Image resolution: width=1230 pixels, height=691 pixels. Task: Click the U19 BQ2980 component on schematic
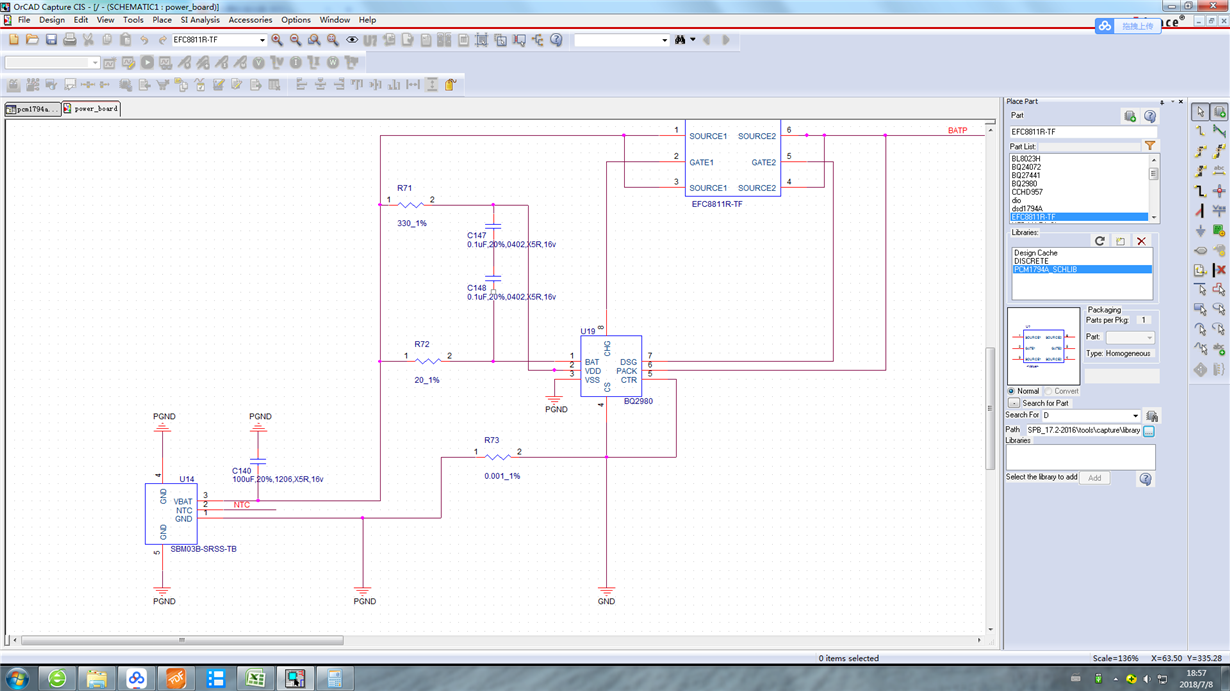611,367
